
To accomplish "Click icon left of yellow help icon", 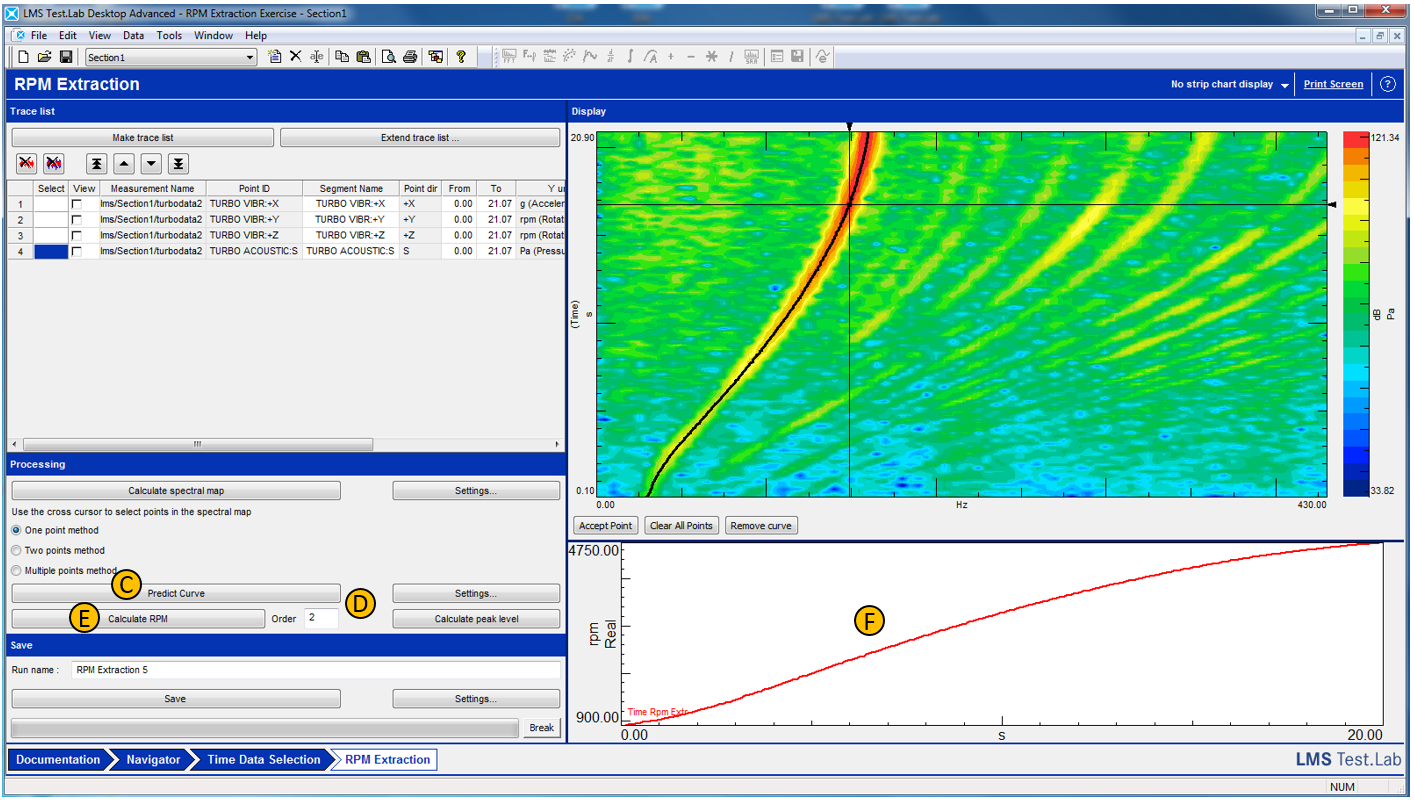I will (436, 57).
